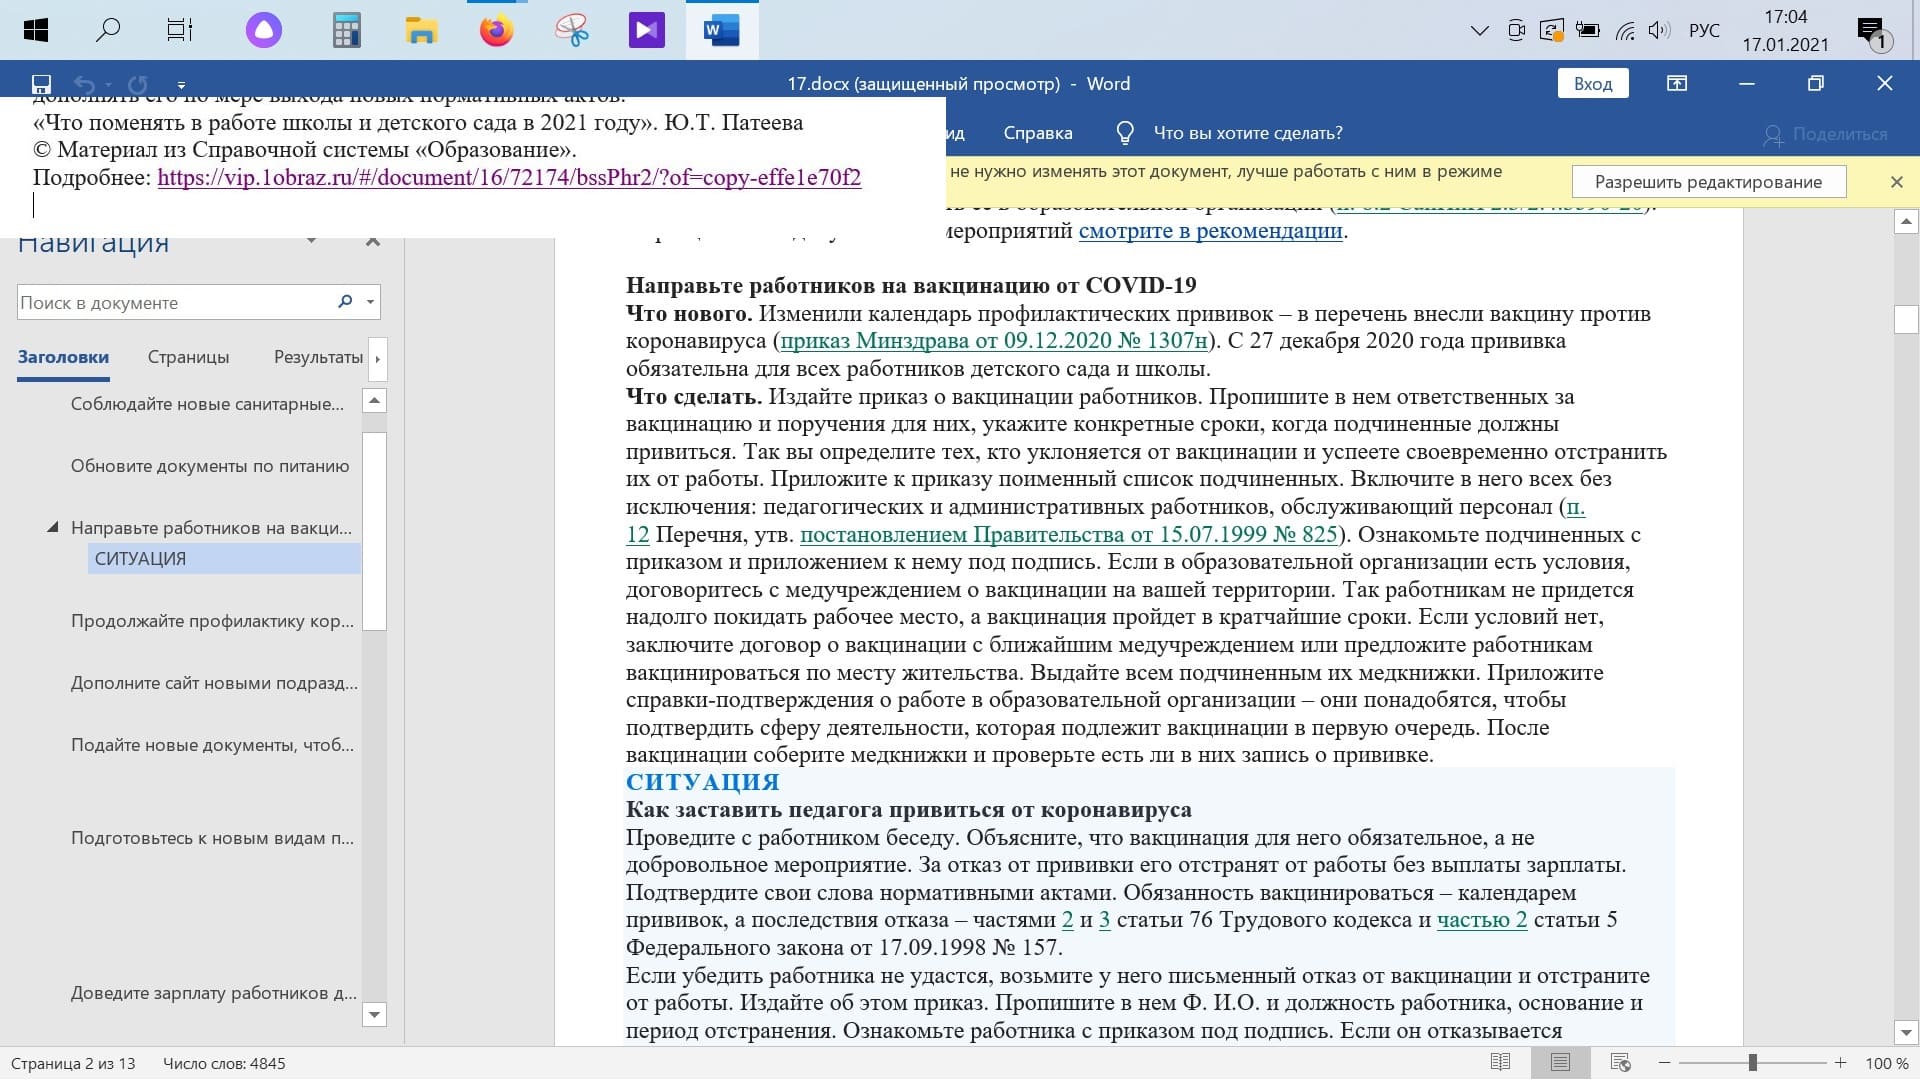Open the Навигация pane options dropdown arrow
1920x1080 pixels.
click(x=311, y=241)
